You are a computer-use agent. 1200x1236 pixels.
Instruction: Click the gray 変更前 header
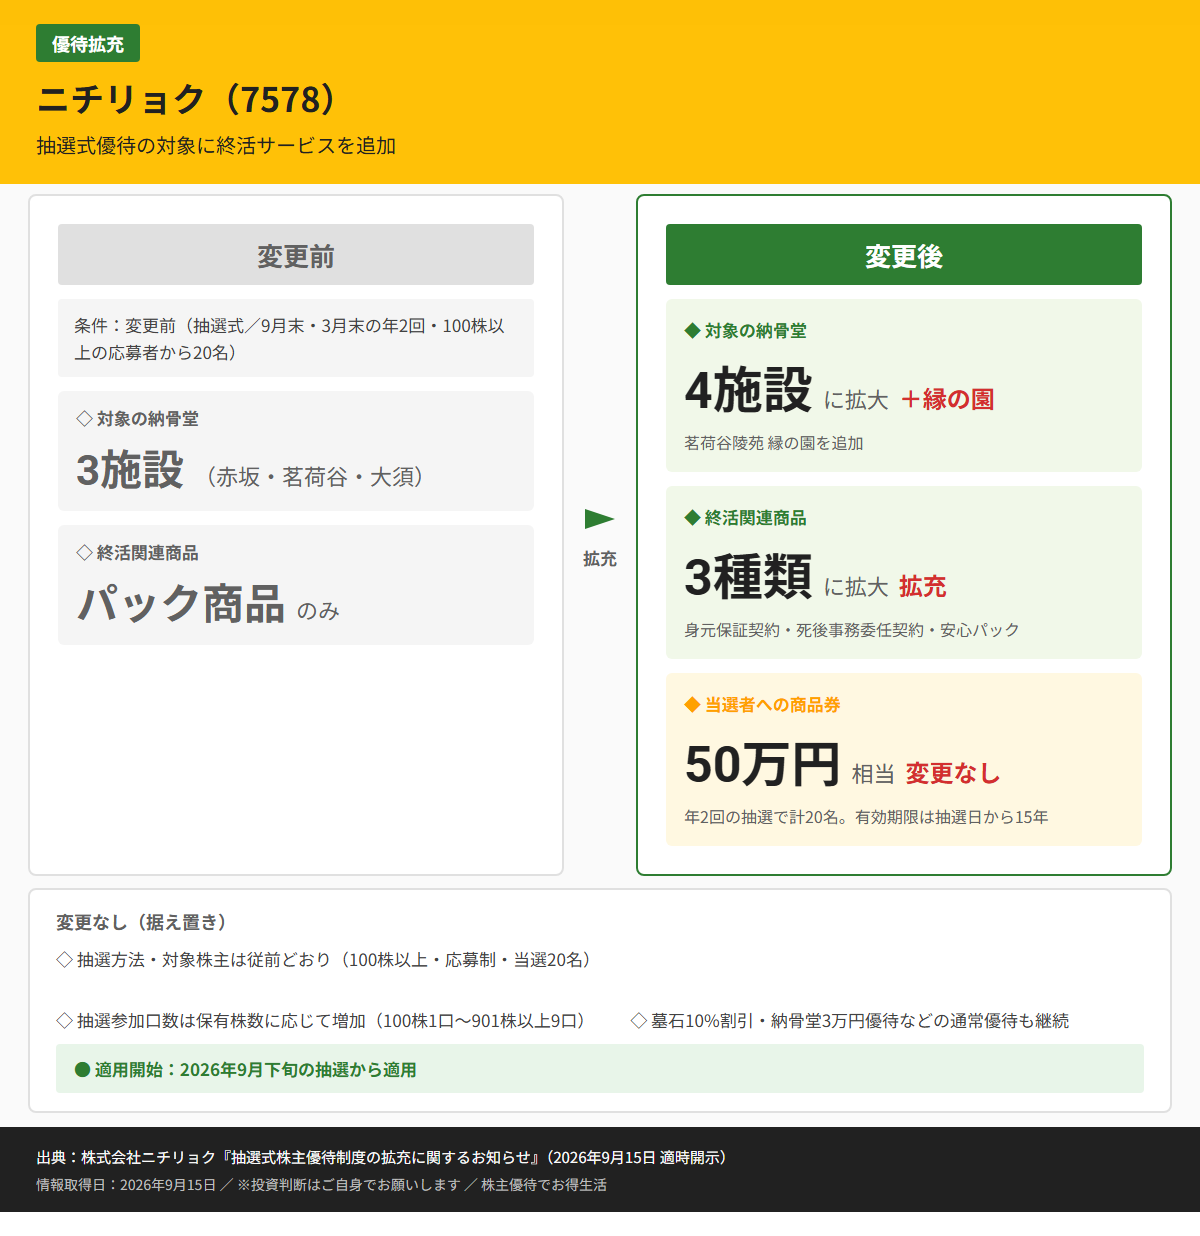[x=296, y=255]
